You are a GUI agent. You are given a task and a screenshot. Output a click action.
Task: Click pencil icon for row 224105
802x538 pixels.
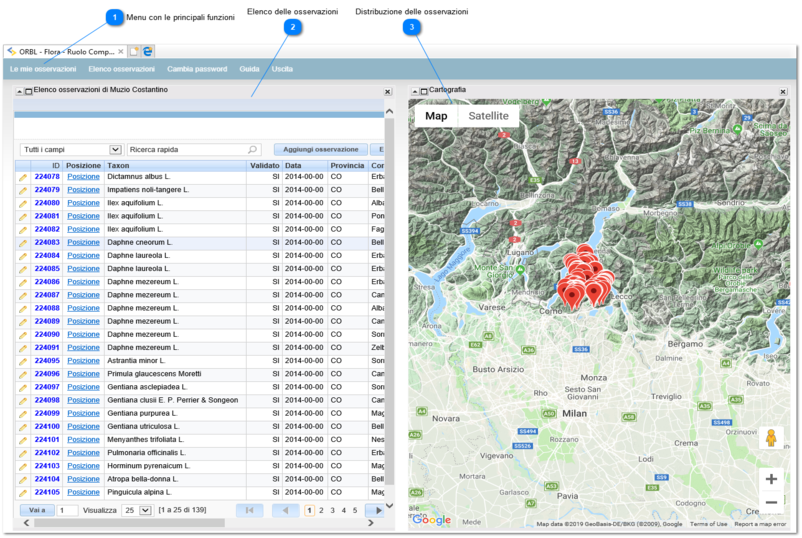pos(23,493)
